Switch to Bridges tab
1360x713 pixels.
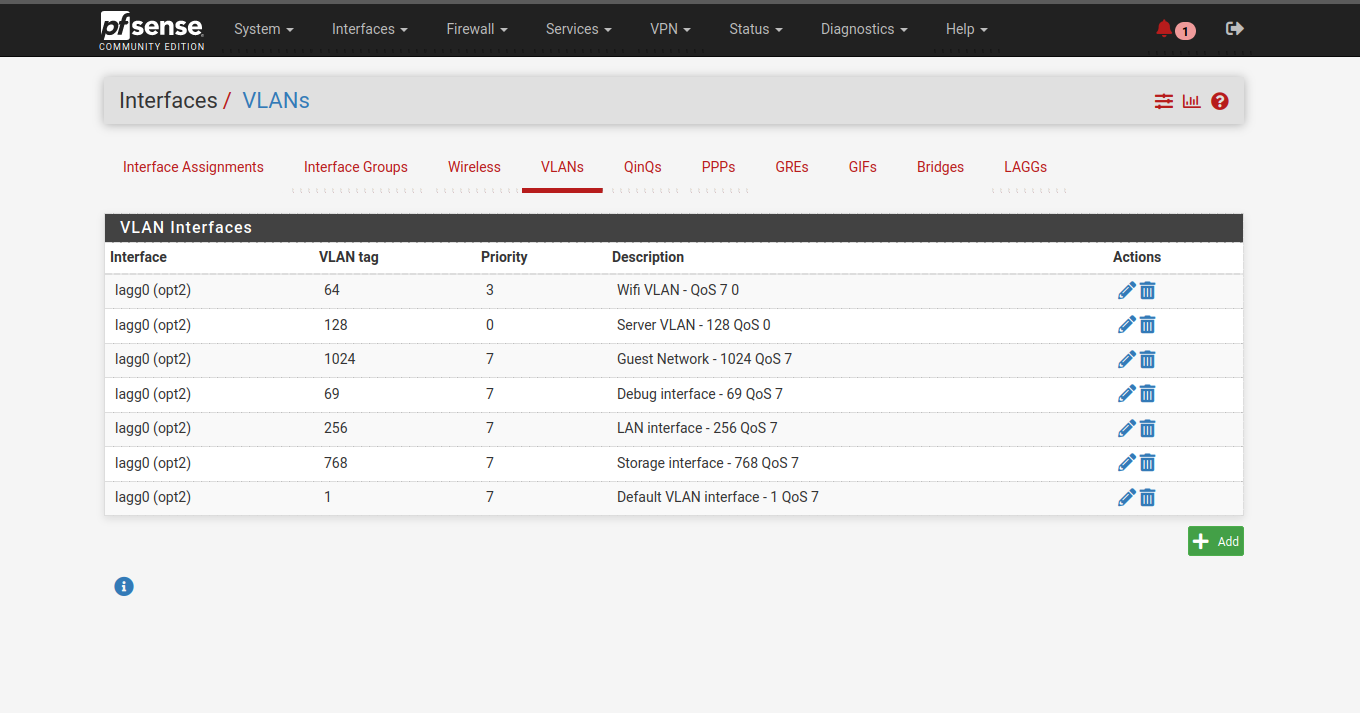click(x=940, y=167)
